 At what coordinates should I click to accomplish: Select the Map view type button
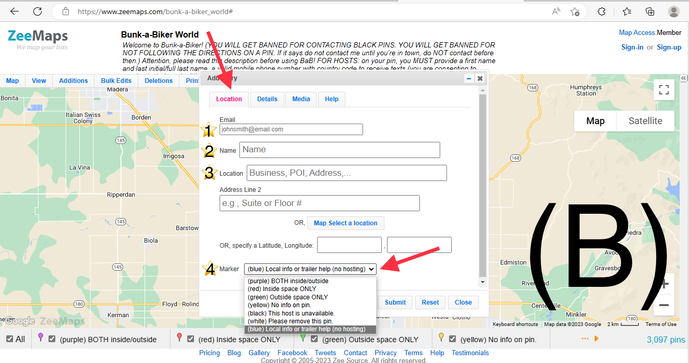[595, 121]
